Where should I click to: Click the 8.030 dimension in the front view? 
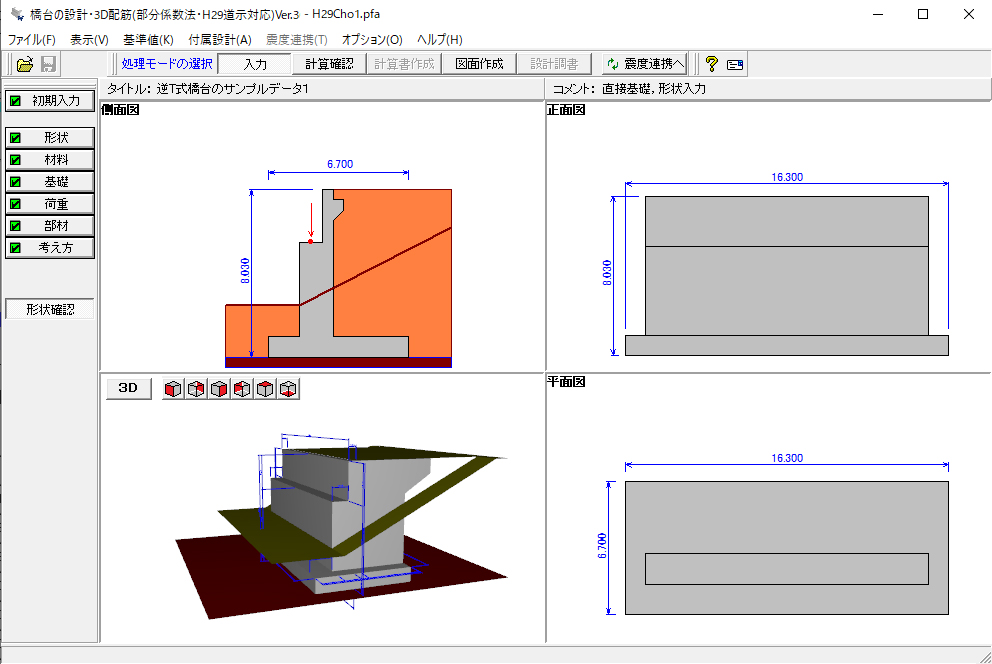607,273
